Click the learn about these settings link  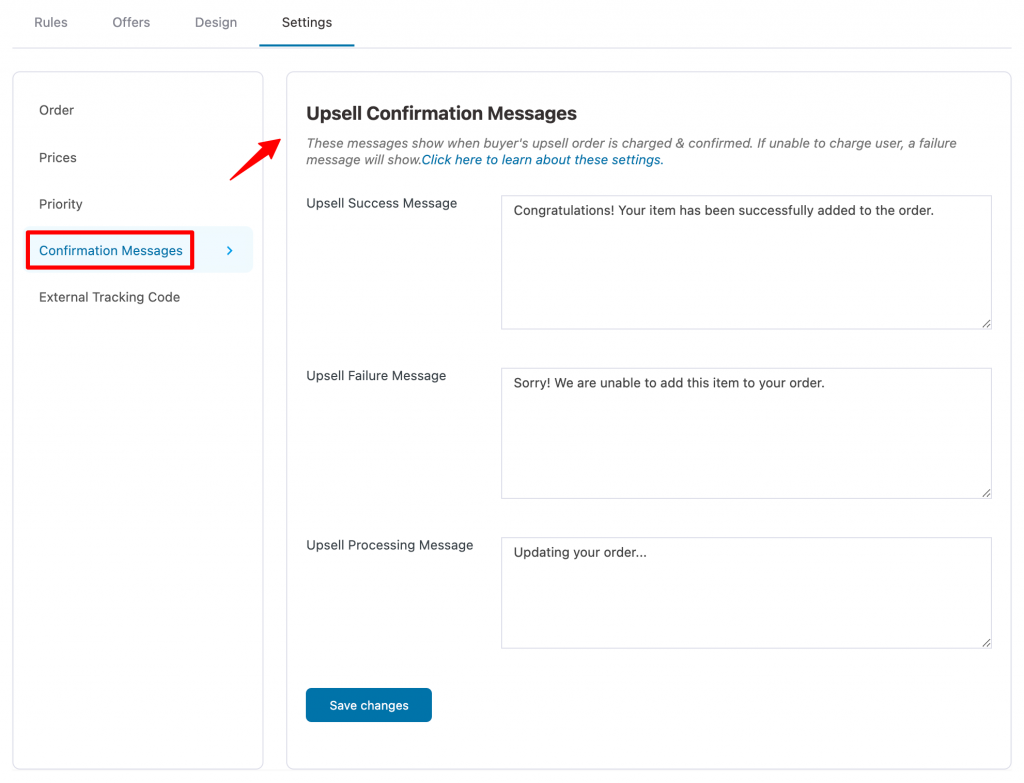[543, 159]
